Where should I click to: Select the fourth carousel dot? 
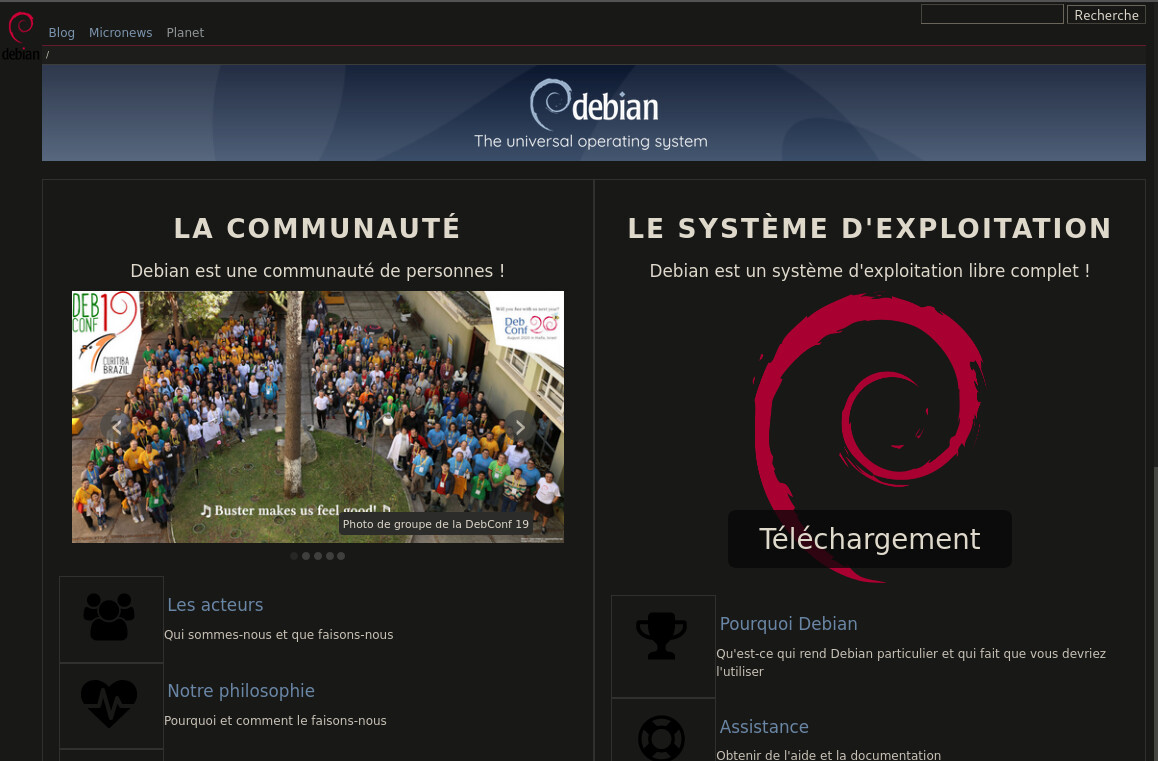pos(329,556)
